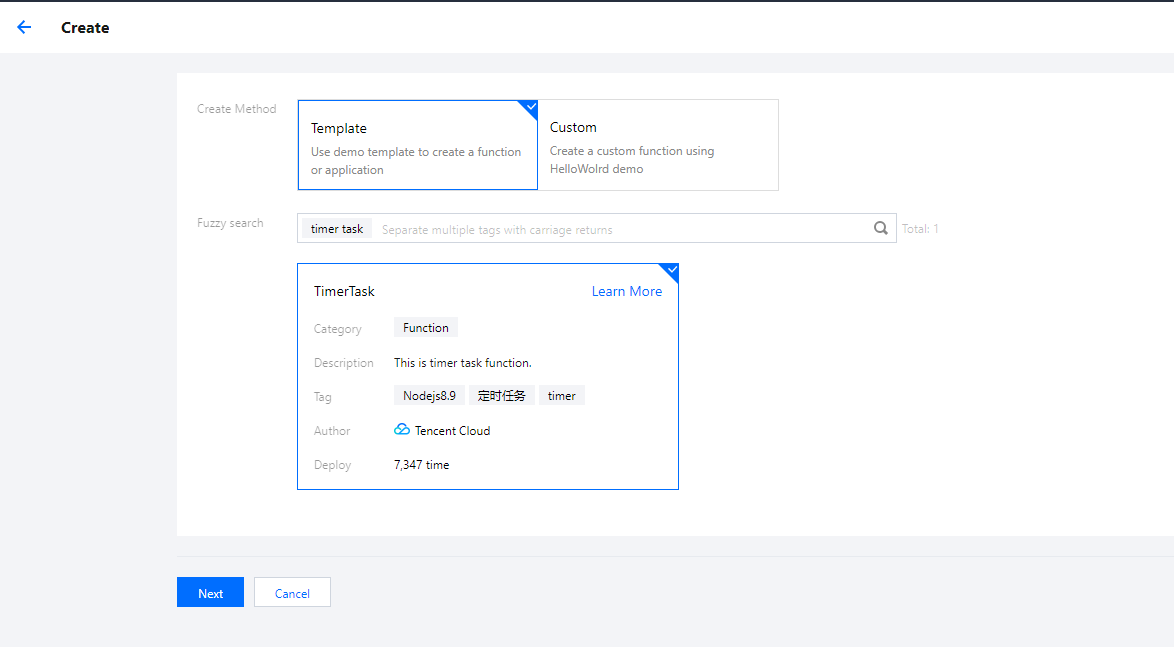Click the Tencent Cloud logo icon
The height and width of the screenshot is (647, 1174).
(402, 430)
